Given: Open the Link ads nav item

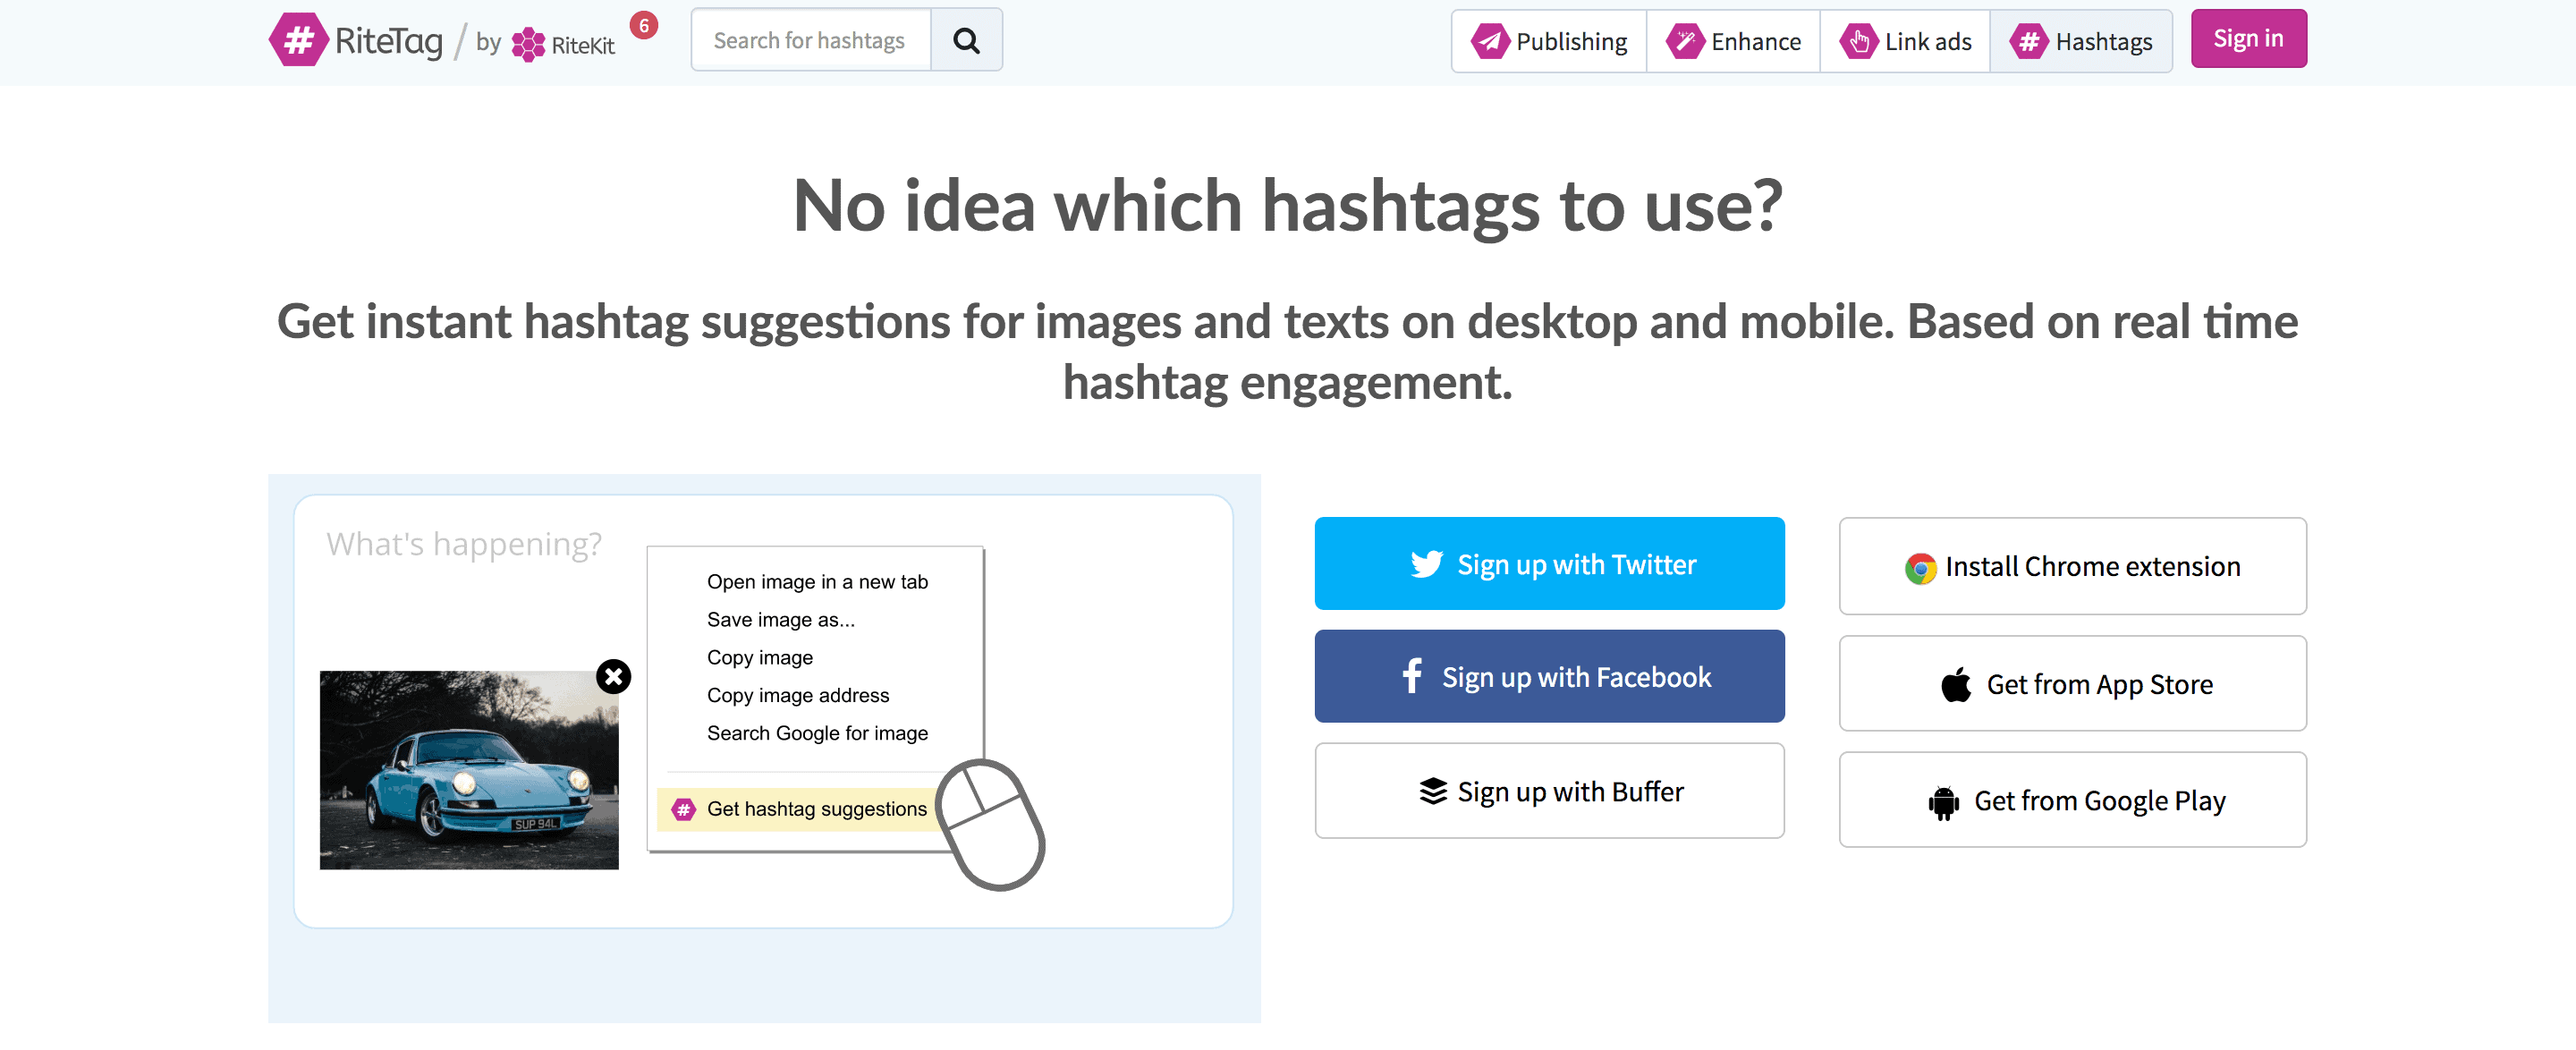Looking at the screenshot, I should (x=1905, y=41).
